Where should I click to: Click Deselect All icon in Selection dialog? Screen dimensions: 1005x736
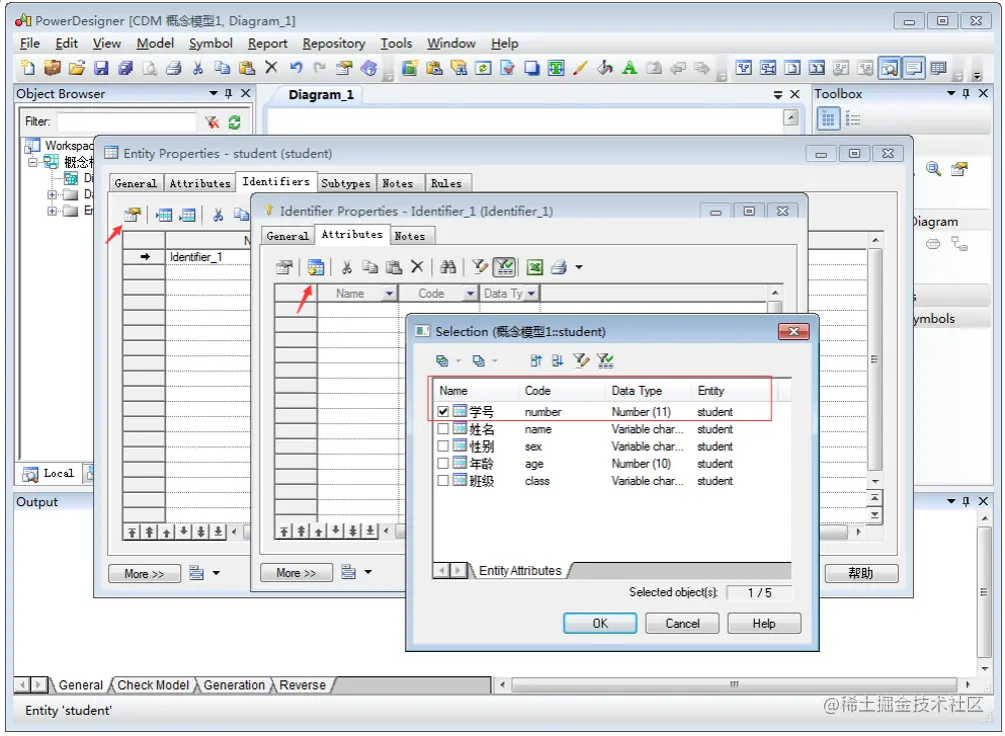click(x=479, y=360)
